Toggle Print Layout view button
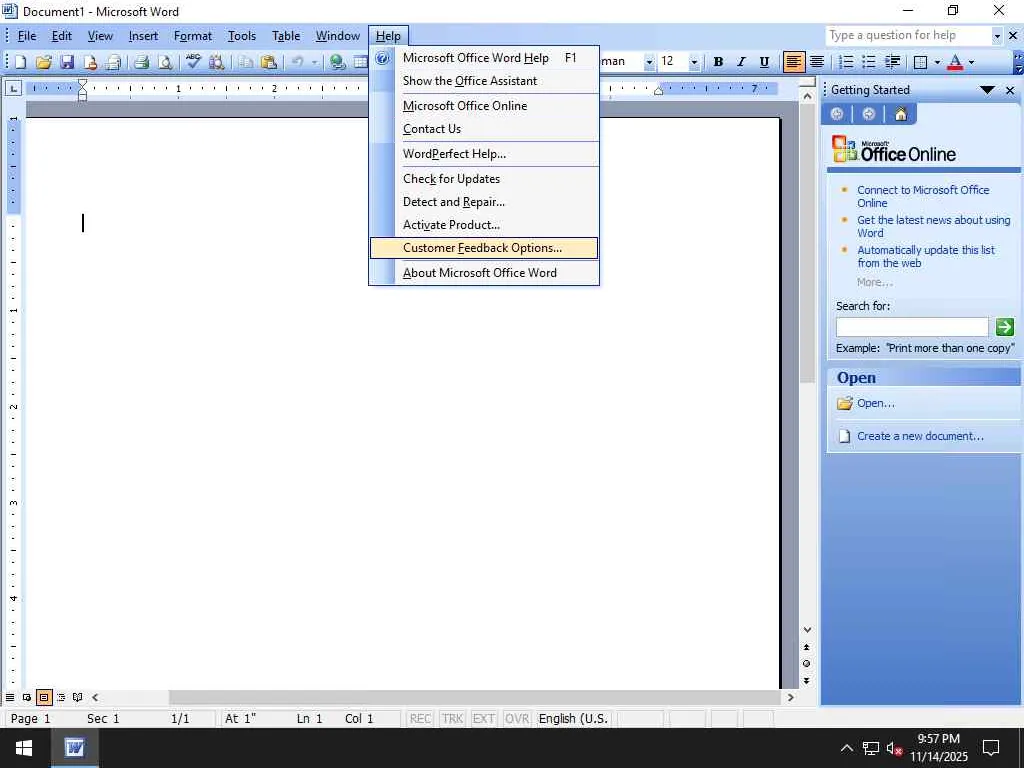This screenshot has width=1024, height=768. [x=44, y=697]
